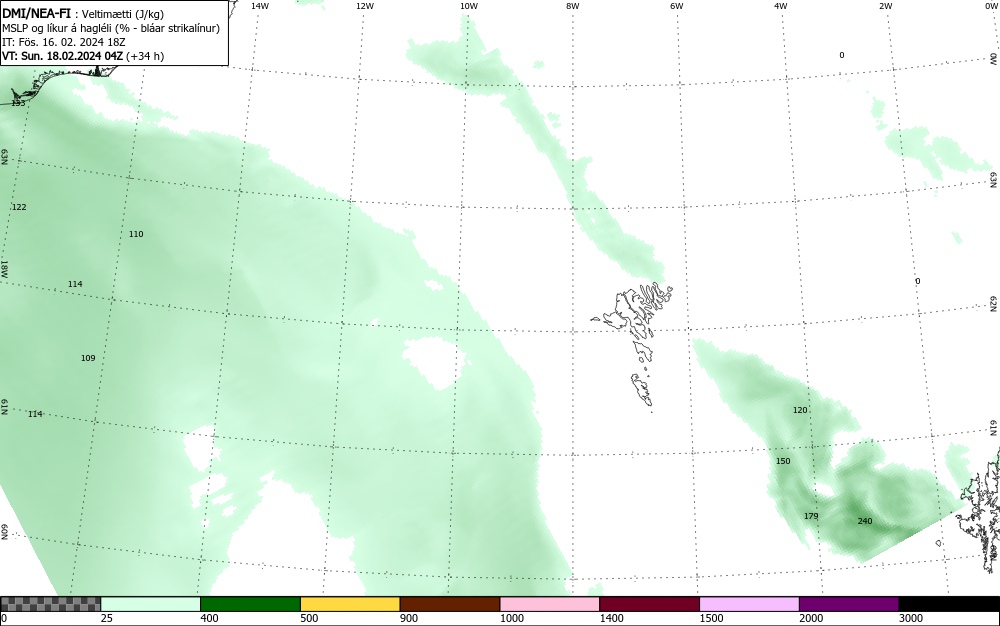Click the '500' legend scale label

[309, 618]
